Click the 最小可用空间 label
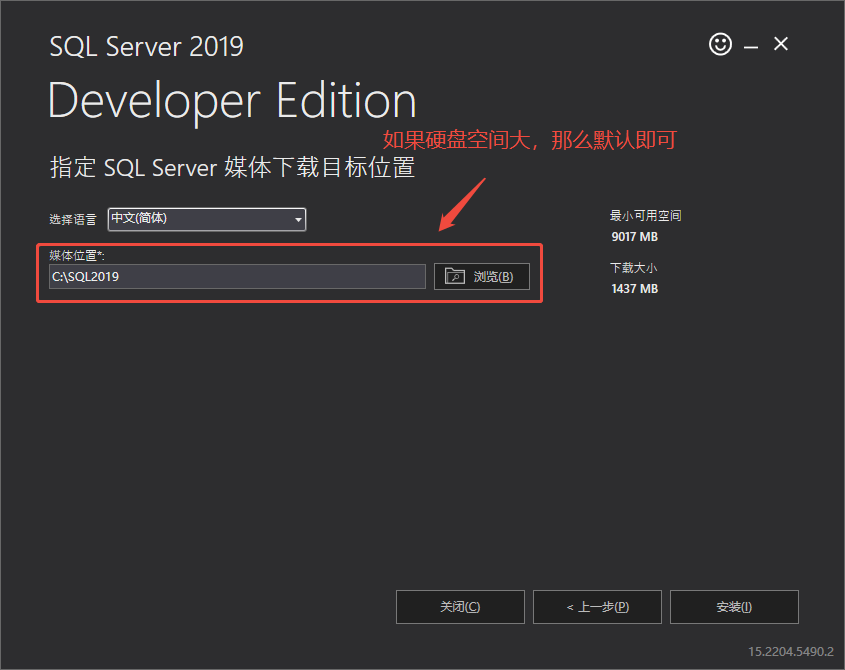 [646, 216]
